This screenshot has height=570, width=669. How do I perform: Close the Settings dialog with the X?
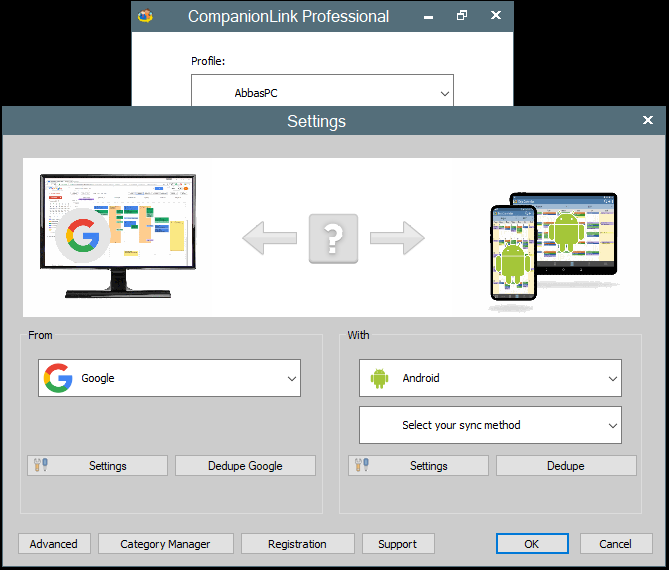(x=648, y=120)
